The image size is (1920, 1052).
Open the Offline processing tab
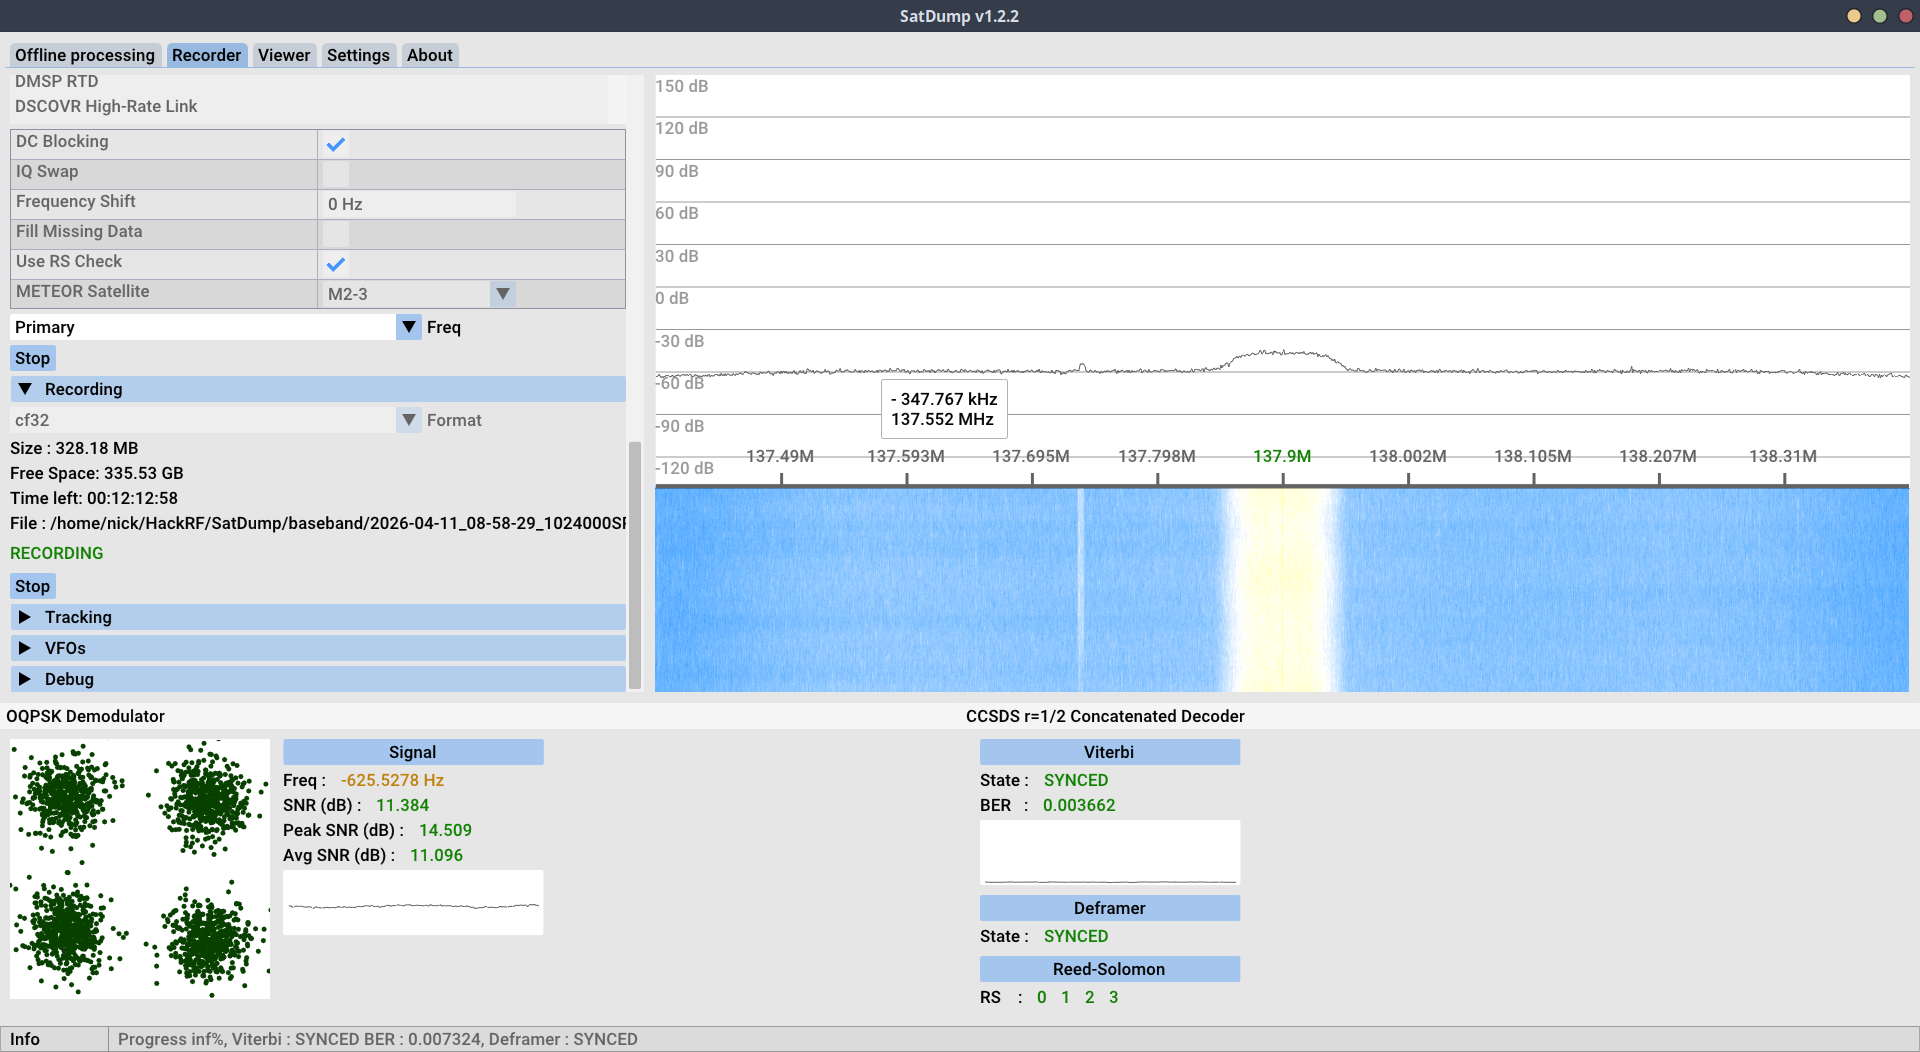tap(85, 55)
